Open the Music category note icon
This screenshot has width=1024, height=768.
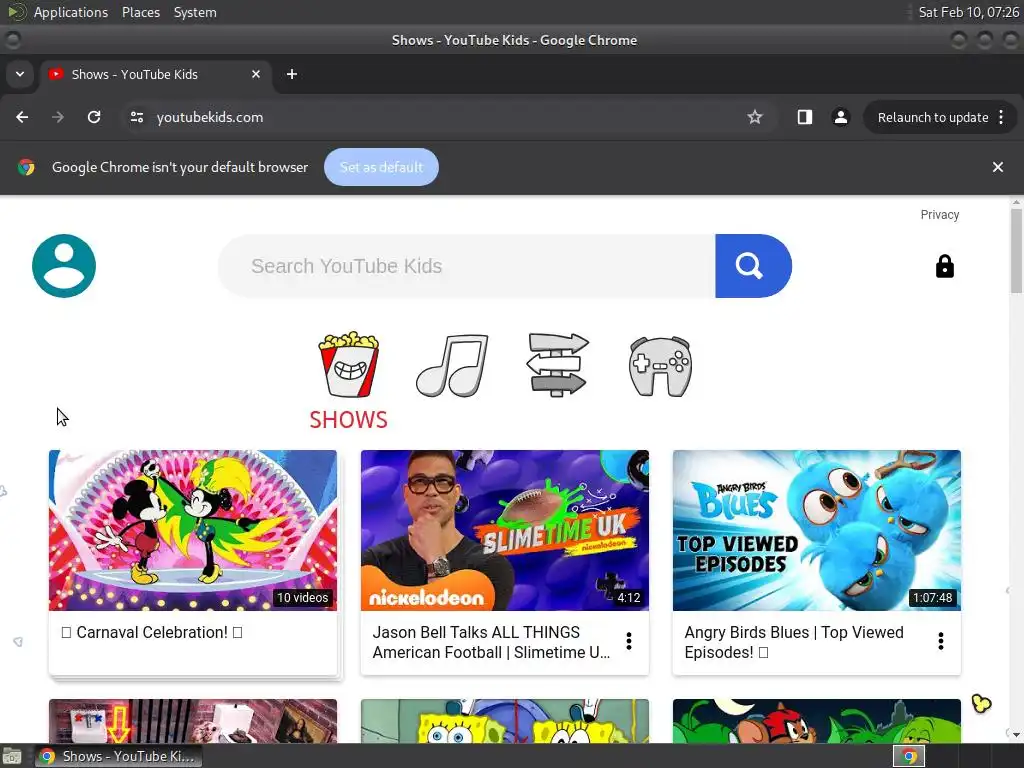[x=452, y=365]
